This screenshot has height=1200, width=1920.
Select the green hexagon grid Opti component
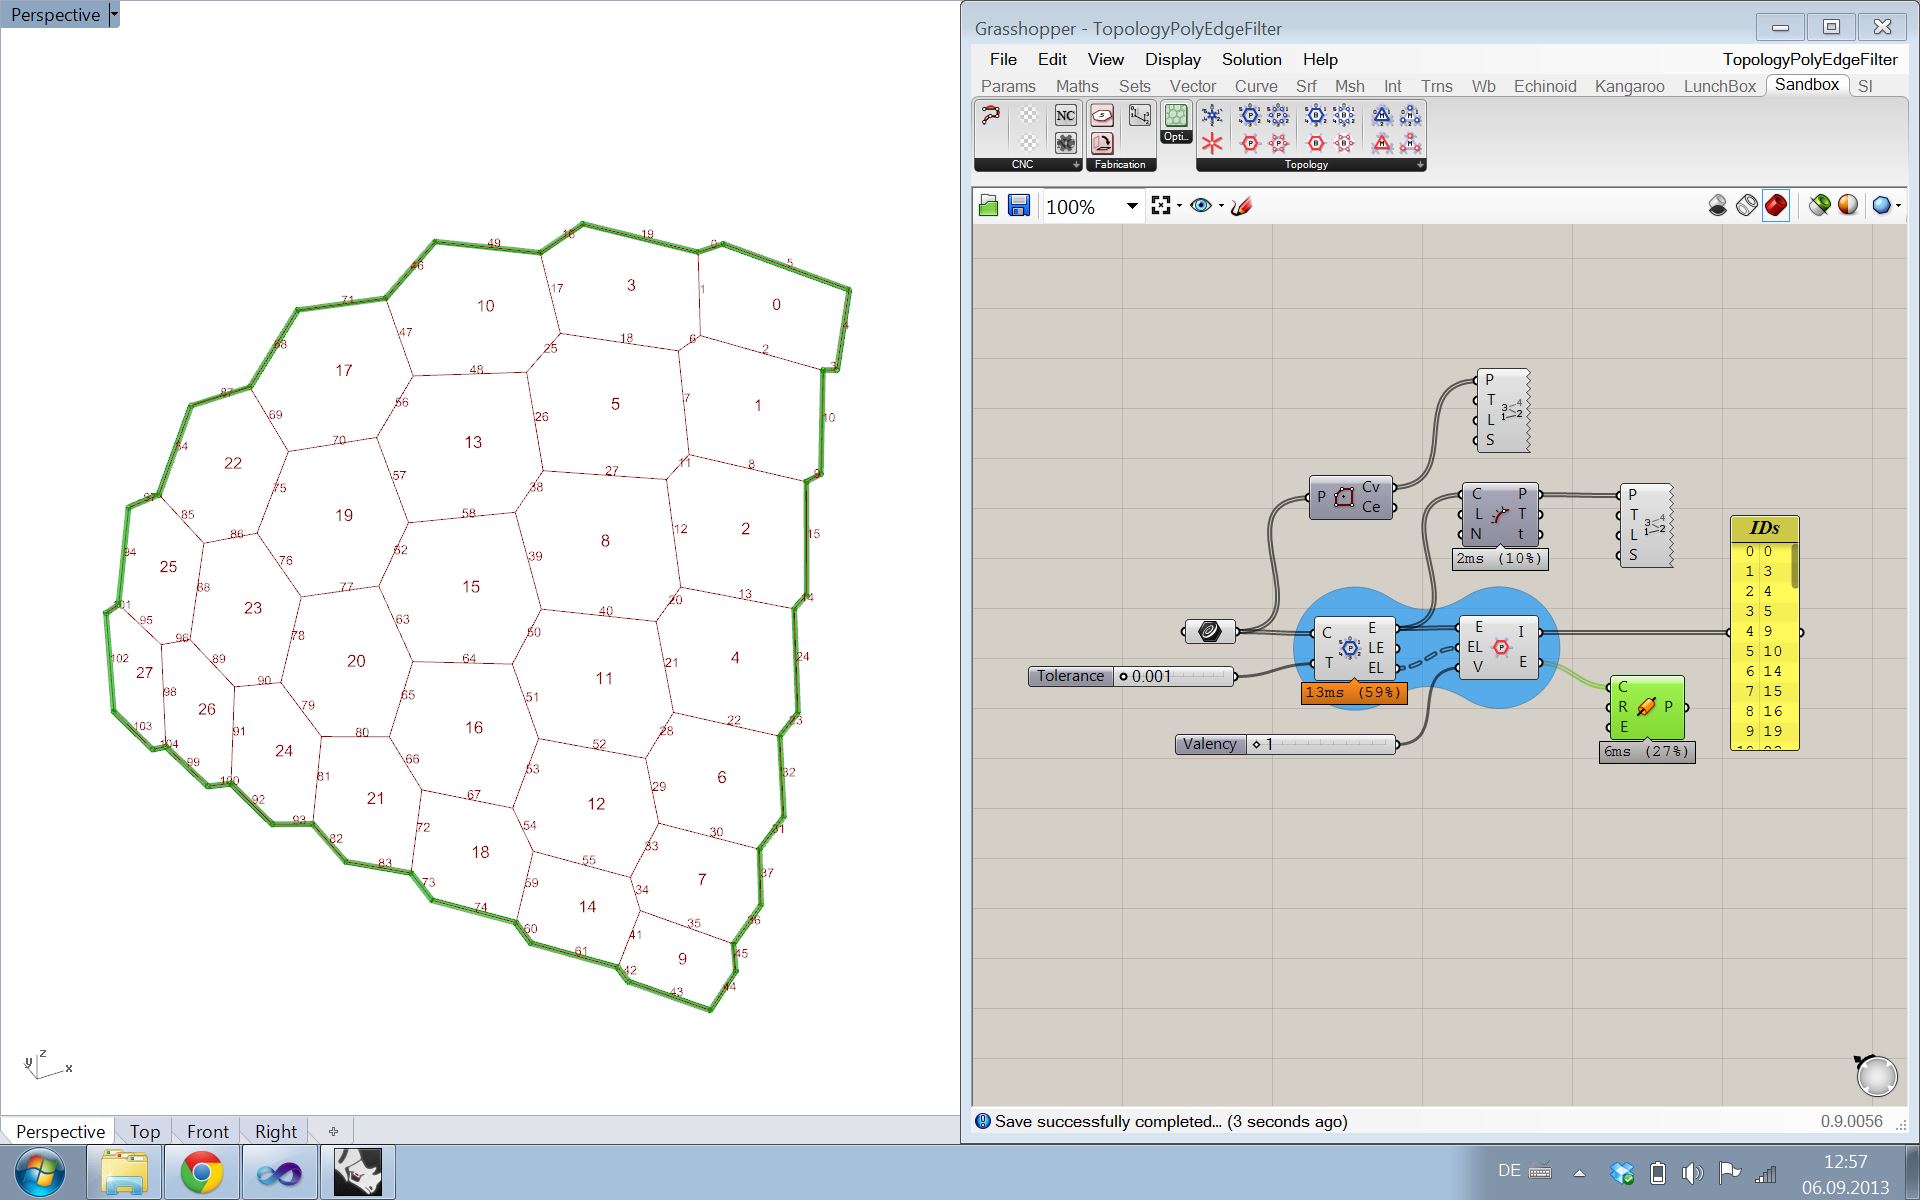pyautogui.click(x=1176, y=116)
